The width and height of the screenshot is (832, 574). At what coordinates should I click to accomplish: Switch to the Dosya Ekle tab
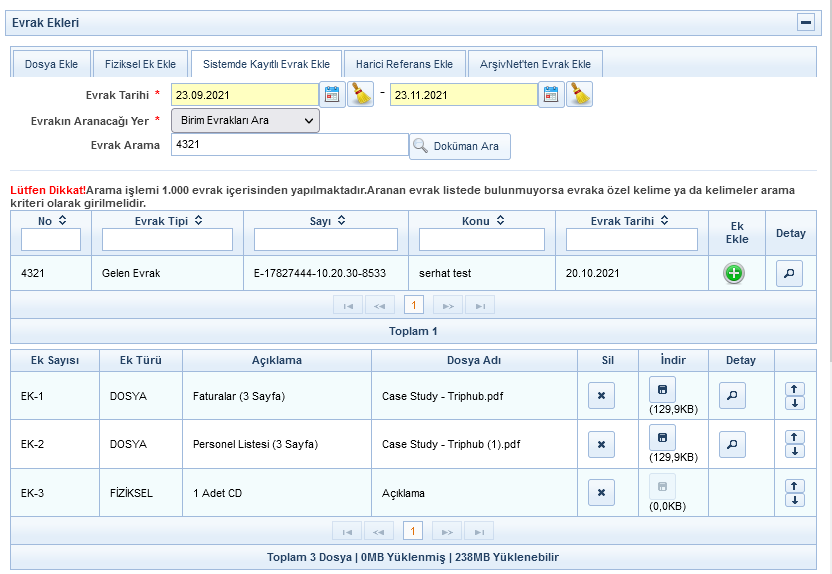click(53, 64)
